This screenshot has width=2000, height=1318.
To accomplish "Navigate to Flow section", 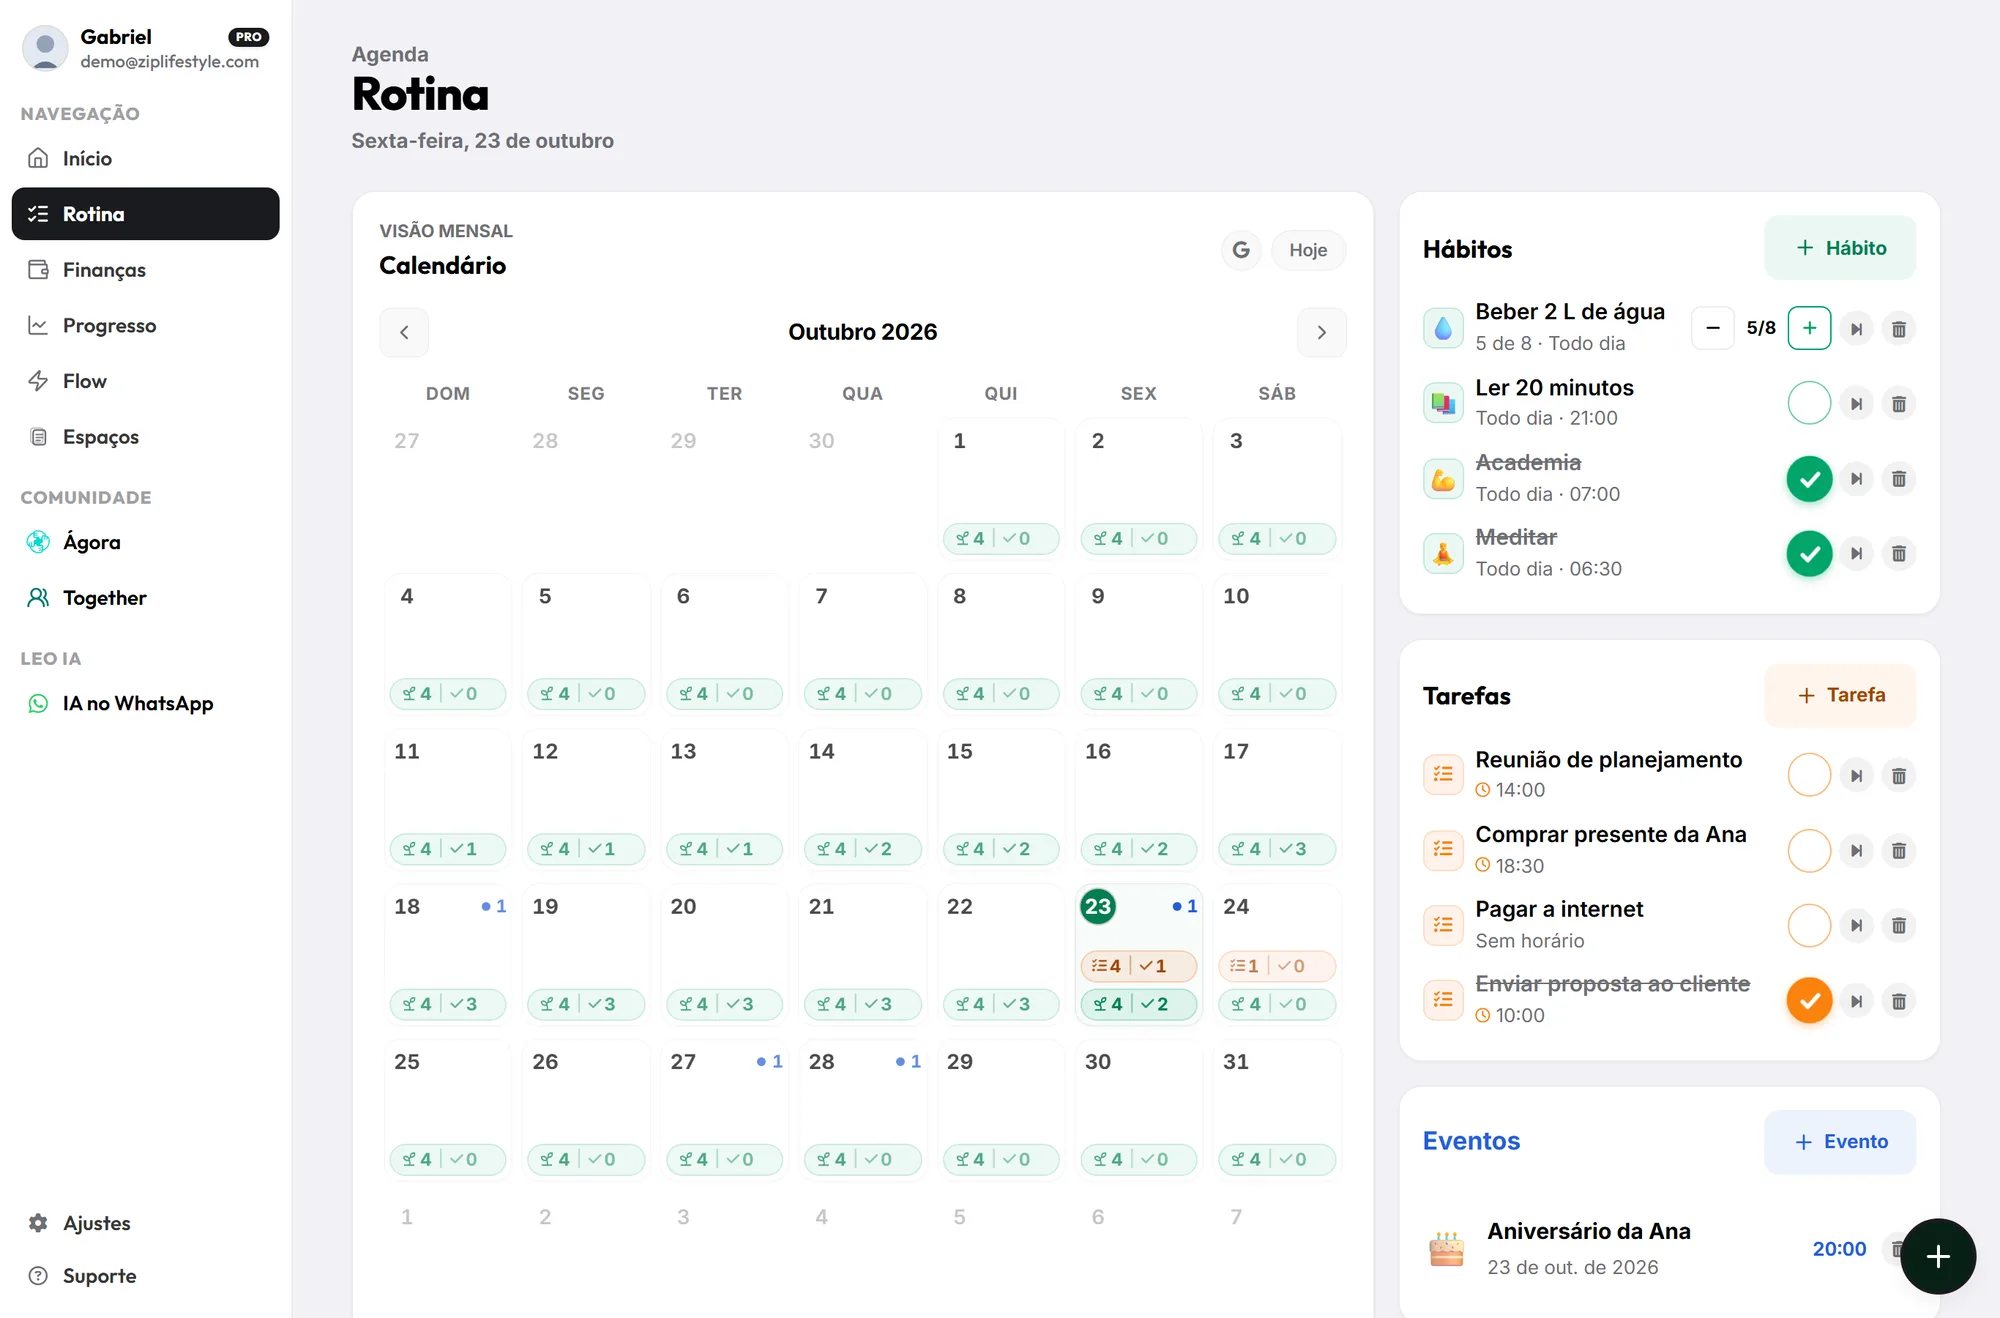I will 145,381.
